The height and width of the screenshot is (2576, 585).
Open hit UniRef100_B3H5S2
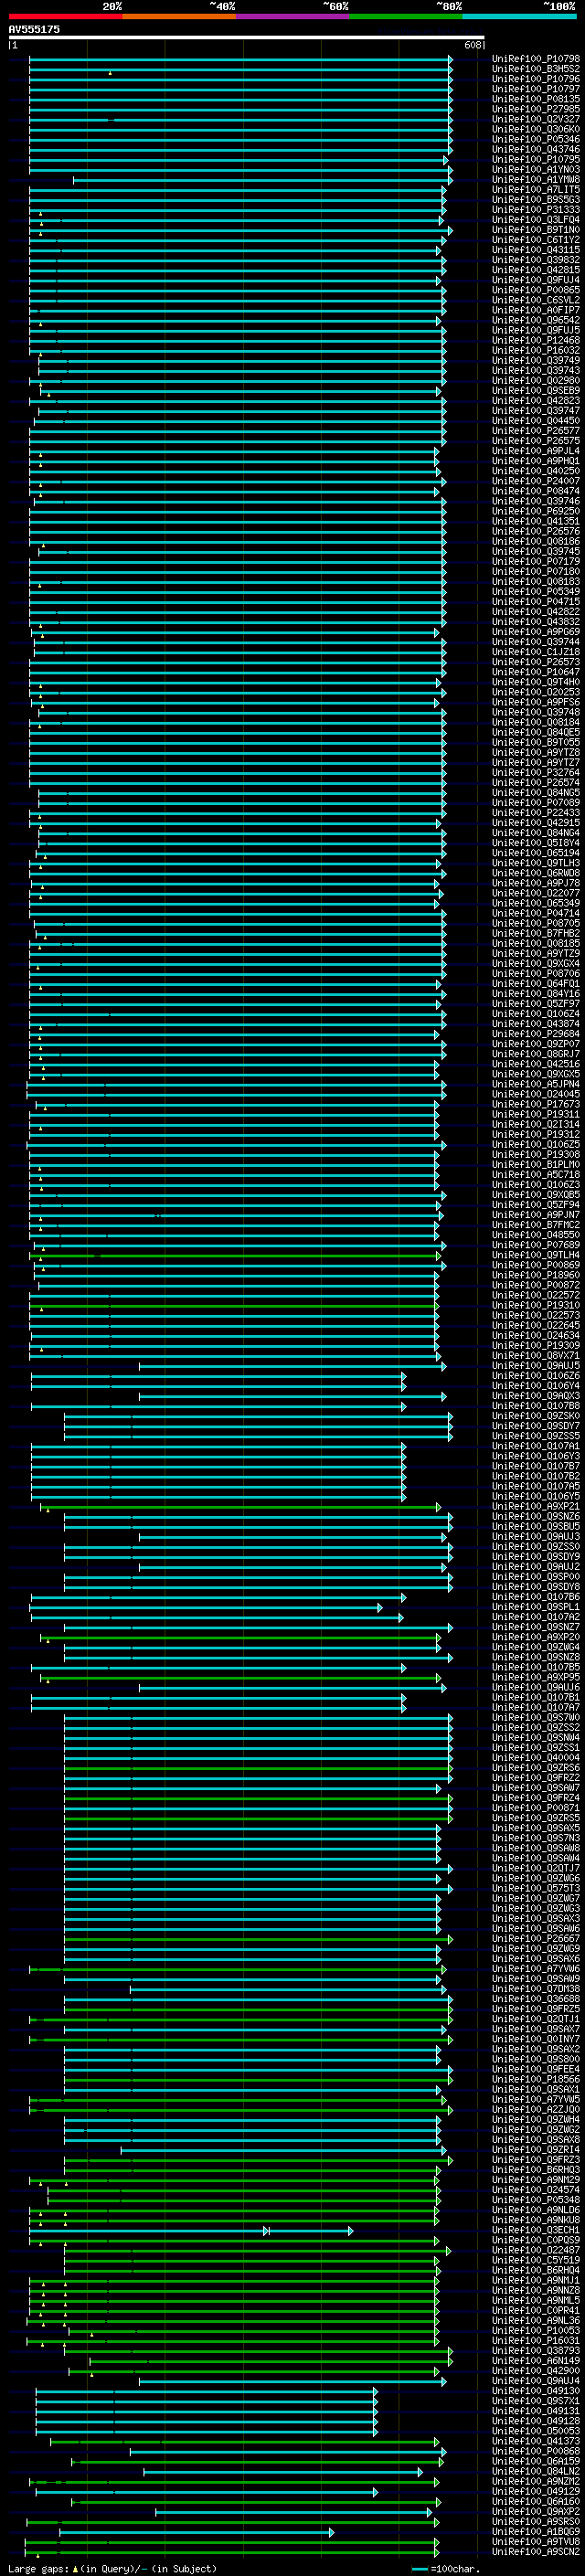[x=536, y=69]
